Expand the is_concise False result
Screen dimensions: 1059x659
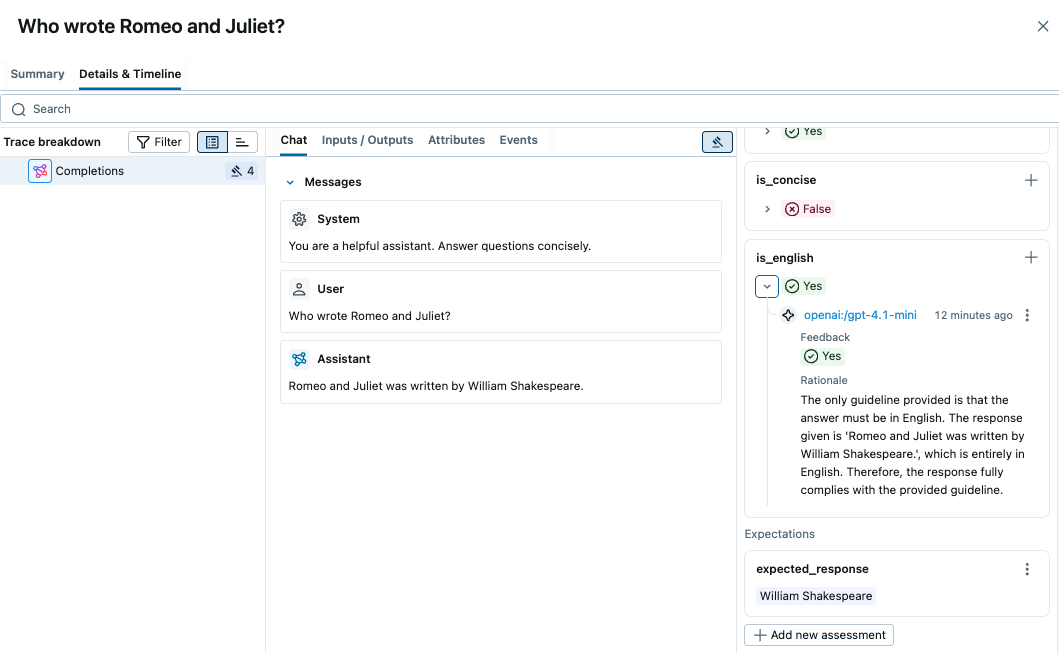[x=767, y=209]
